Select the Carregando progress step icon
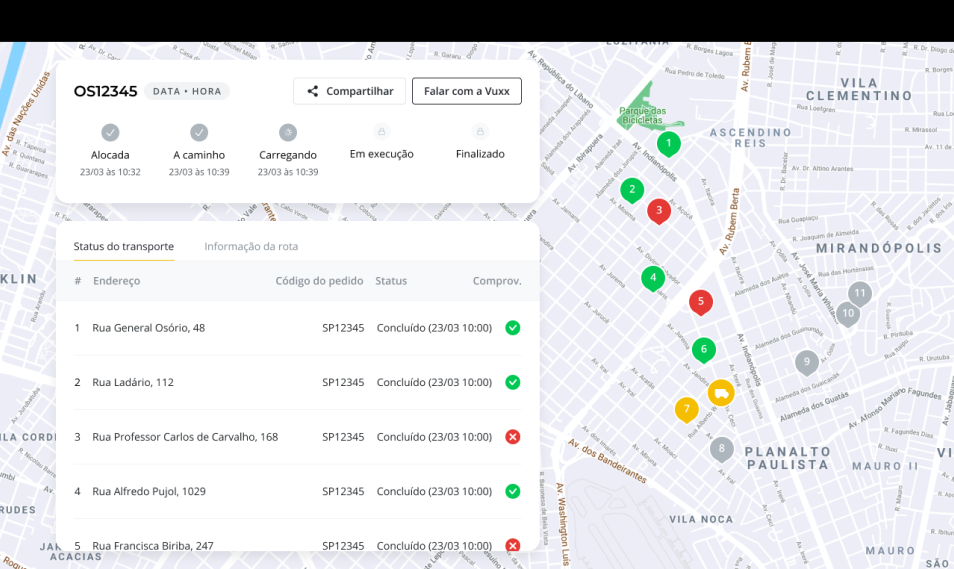The width and height of the screenshot is (954, 569). tap(288, 132)
